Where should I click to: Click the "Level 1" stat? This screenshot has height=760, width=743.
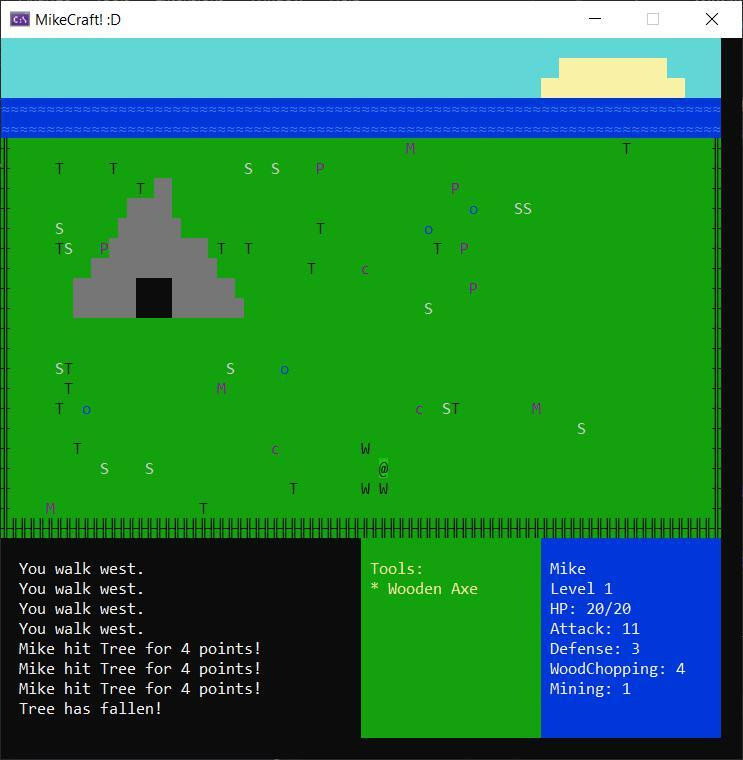[581, 588]
